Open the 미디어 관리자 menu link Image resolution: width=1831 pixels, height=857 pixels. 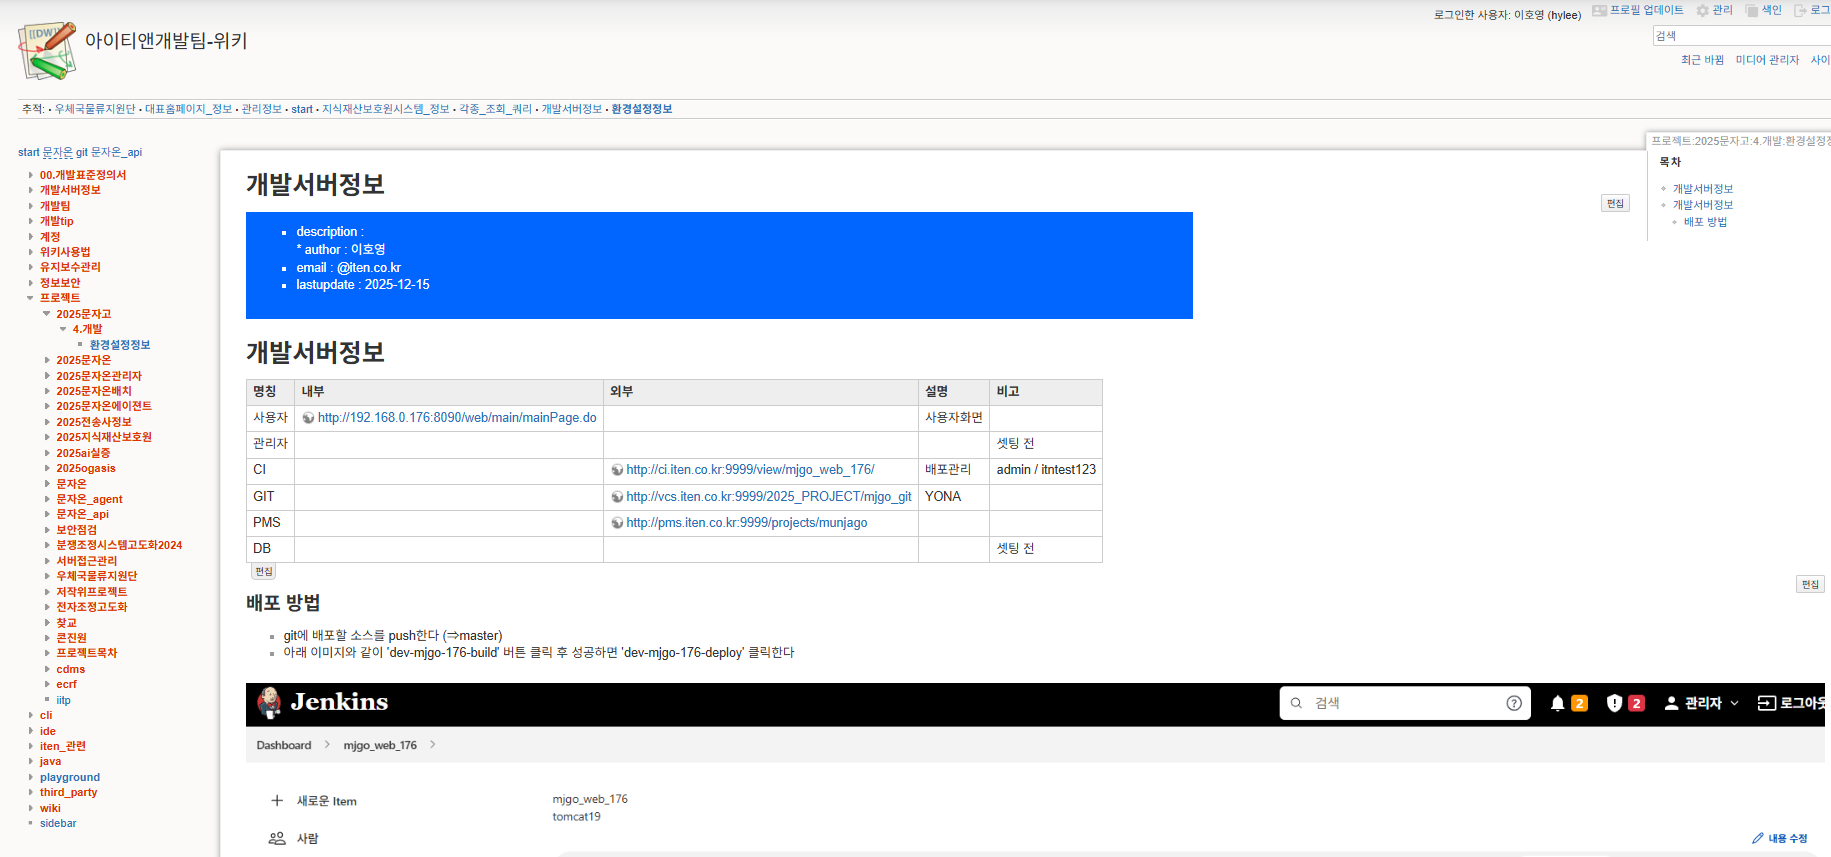pos(1766,60)
